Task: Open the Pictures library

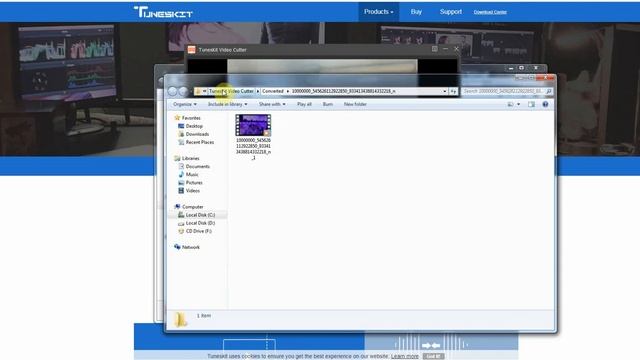Action: point(194,183)
